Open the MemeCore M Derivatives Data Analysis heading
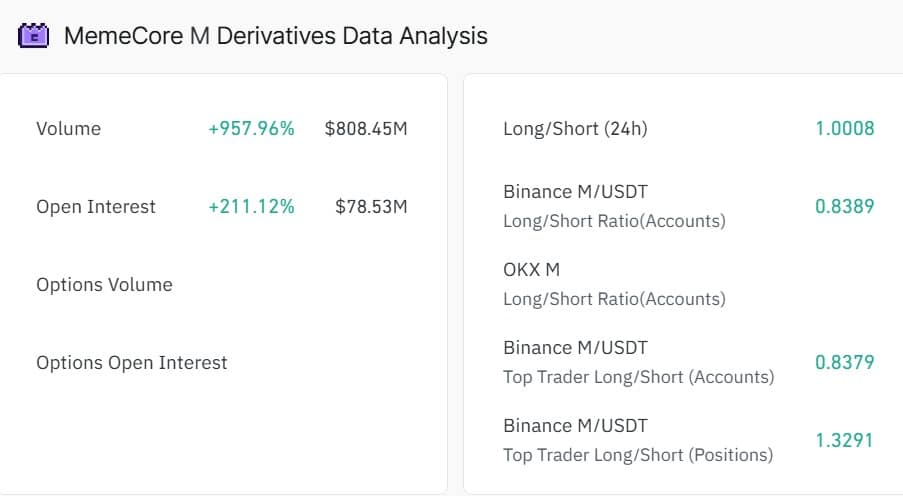 coord(275,36)
